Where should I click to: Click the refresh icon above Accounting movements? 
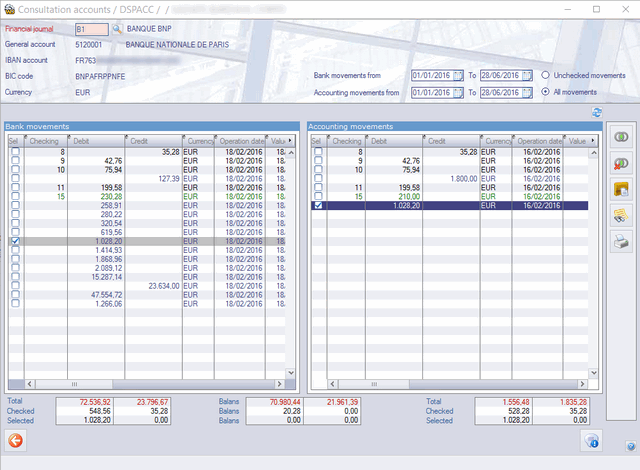pyautogui.click(x=597, y=112)
